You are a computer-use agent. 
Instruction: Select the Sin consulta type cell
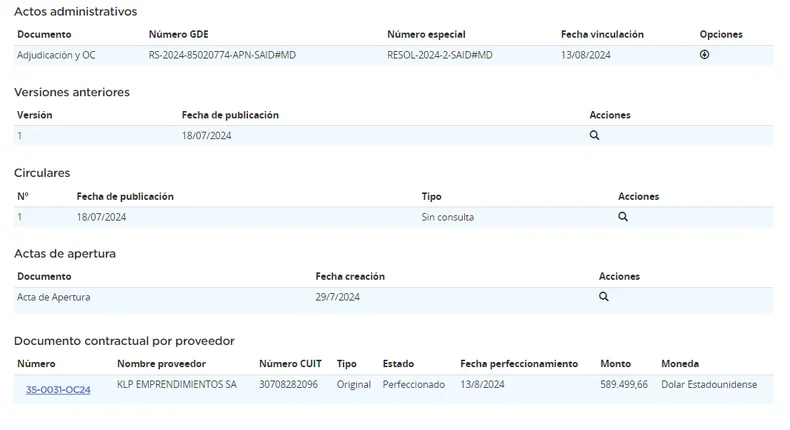[x=447, y=217]
